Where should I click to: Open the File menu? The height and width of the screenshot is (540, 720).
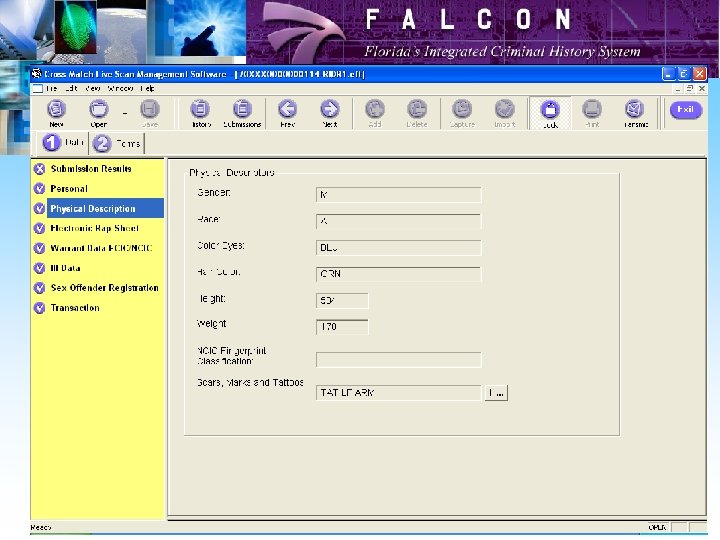(52, 88)
